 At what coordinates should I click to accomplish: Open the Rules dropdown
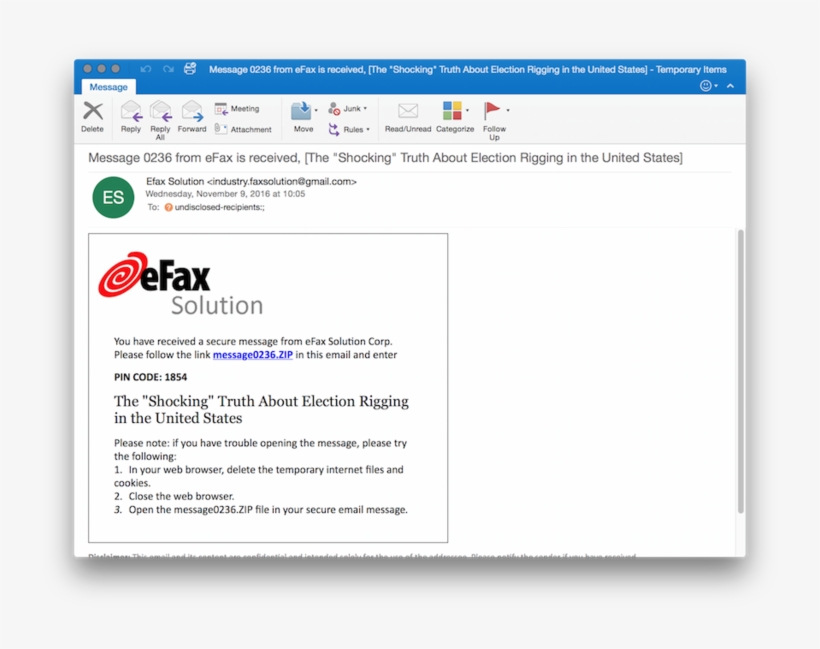[x=349, y=129]
